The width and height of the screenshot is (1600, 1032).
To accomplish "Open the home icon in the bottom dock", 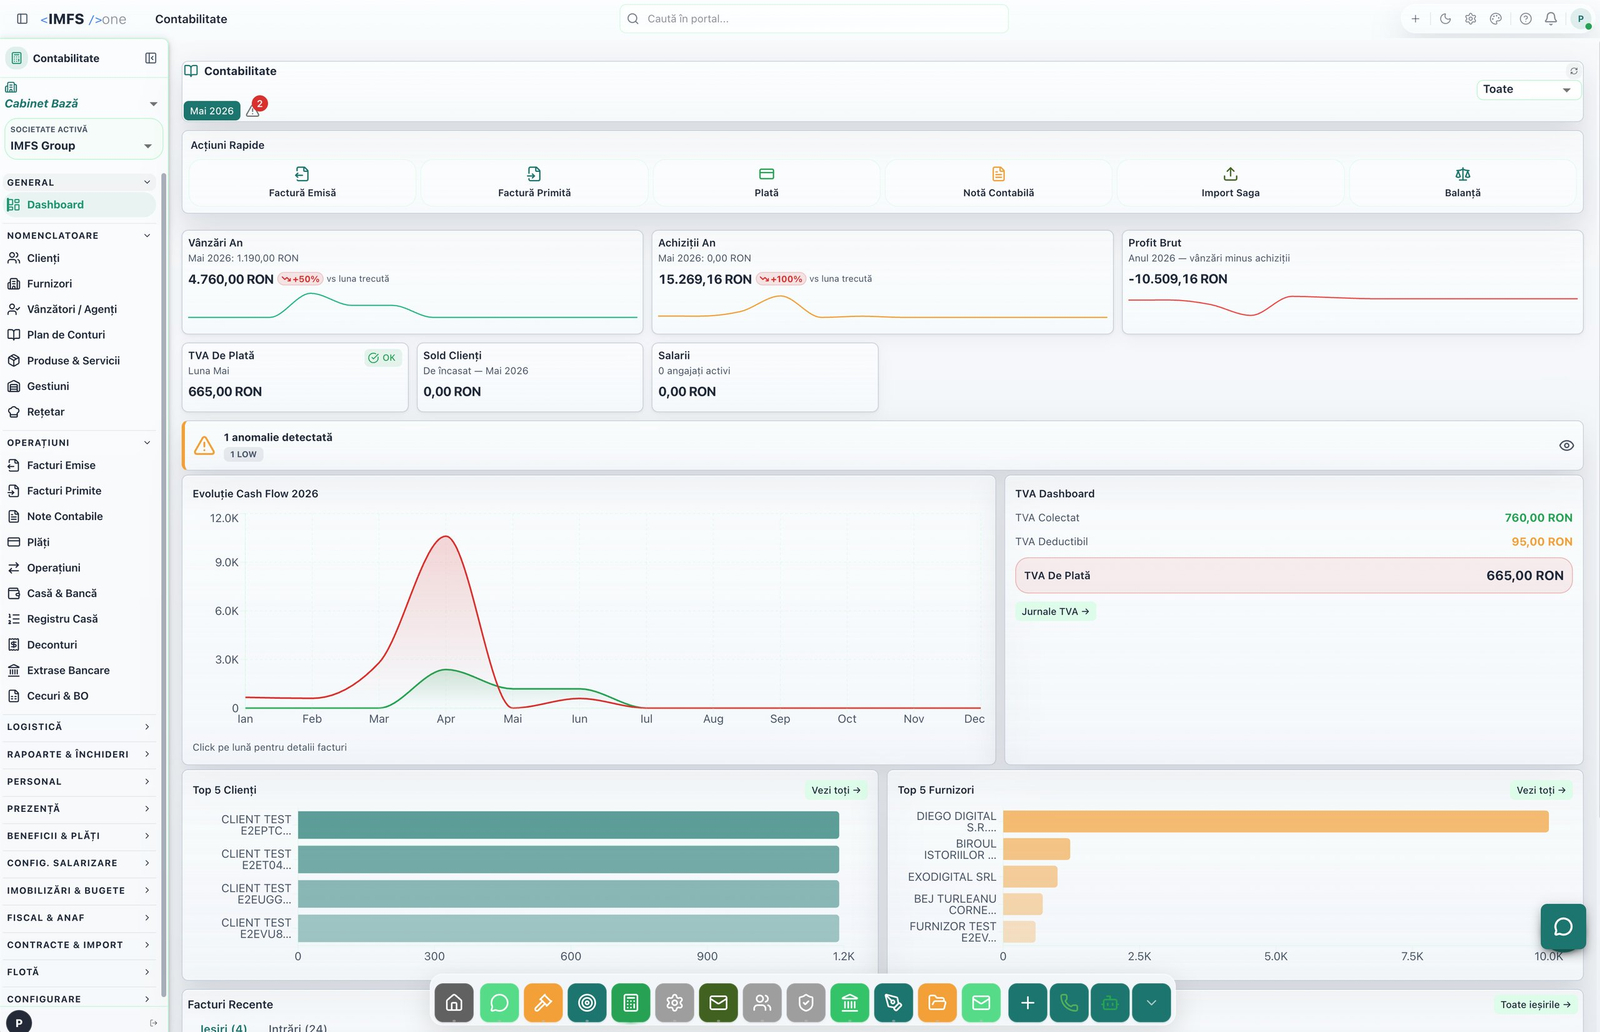I will point(454,1002).
